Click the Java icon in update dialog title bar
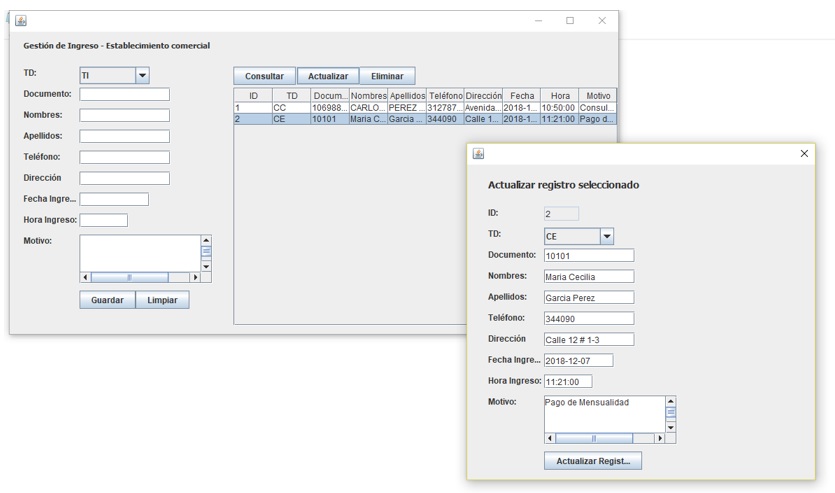Screen dimensions: 835x493 [x=478, y=154]
